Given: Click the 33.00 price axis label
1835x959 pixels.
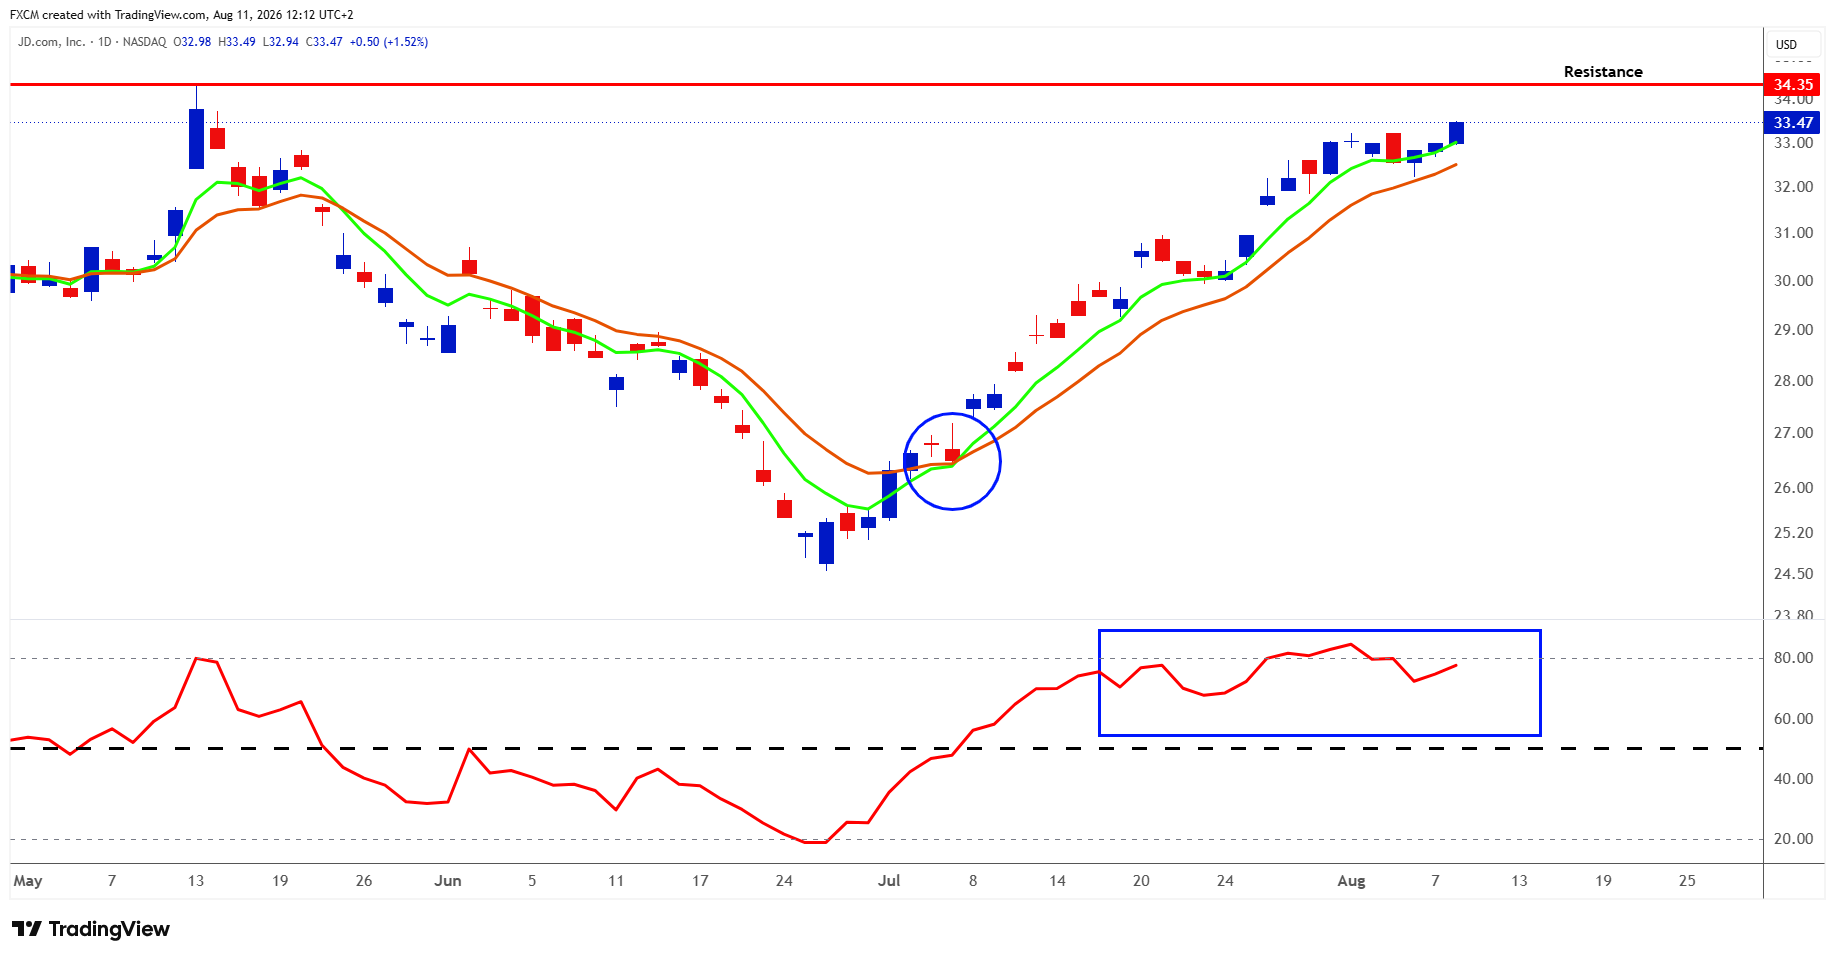Looking at the screenshot, I should coord(1793,143).
